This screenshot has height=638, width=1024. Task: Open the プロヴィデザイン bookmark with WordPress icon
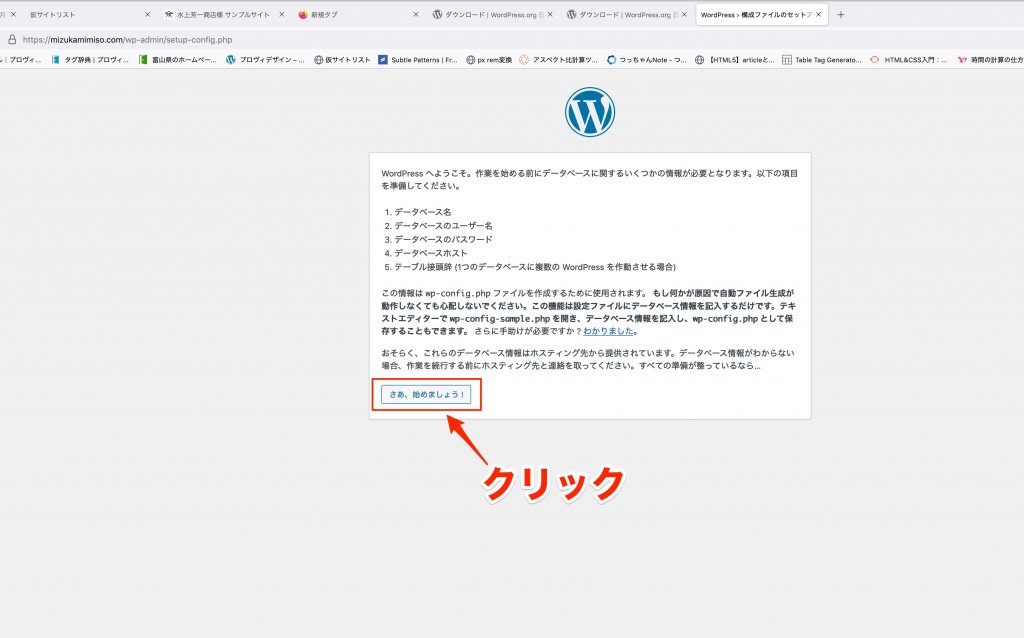(265, 60)
